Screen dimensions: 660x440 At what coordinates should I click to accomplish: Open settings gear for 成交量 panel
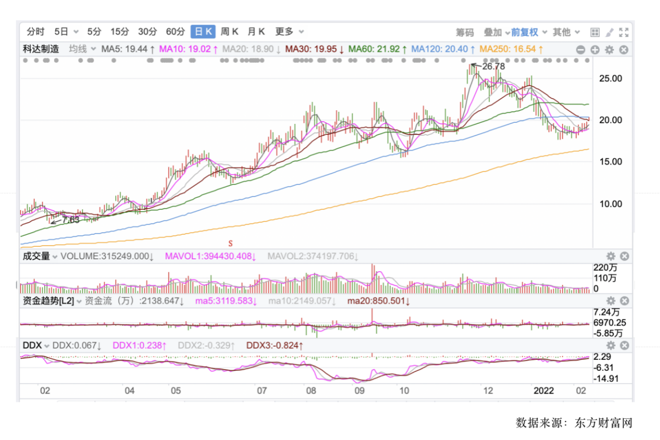point(610,256)
